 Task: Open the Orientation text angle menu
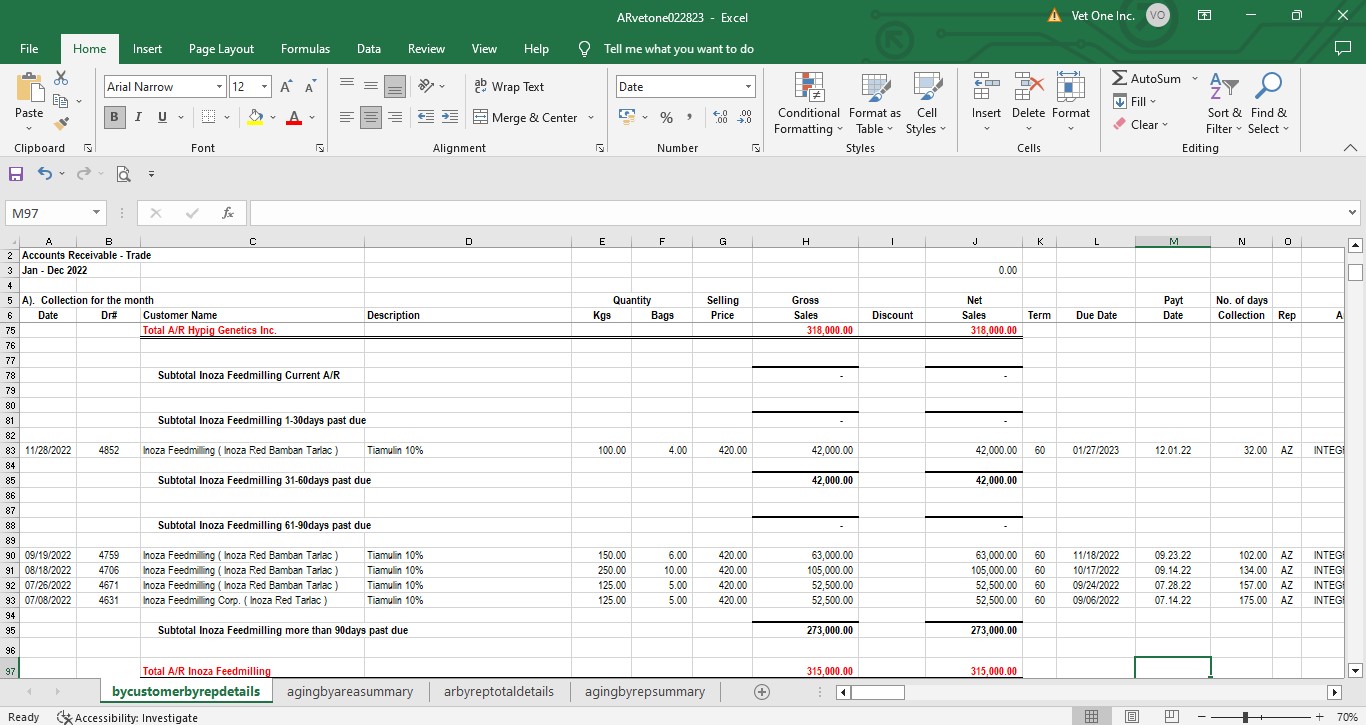coord(432,86)
